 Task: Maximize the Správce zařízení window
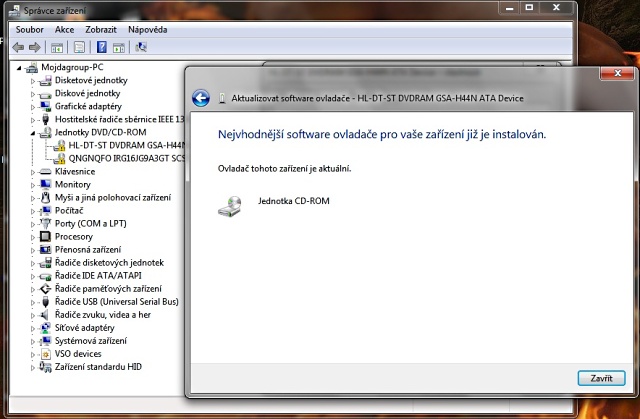pos(529,8)
